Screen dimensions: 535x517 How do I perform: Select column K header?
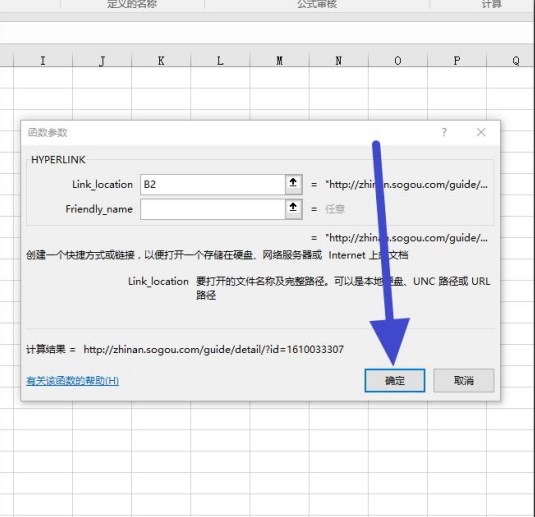161,60
